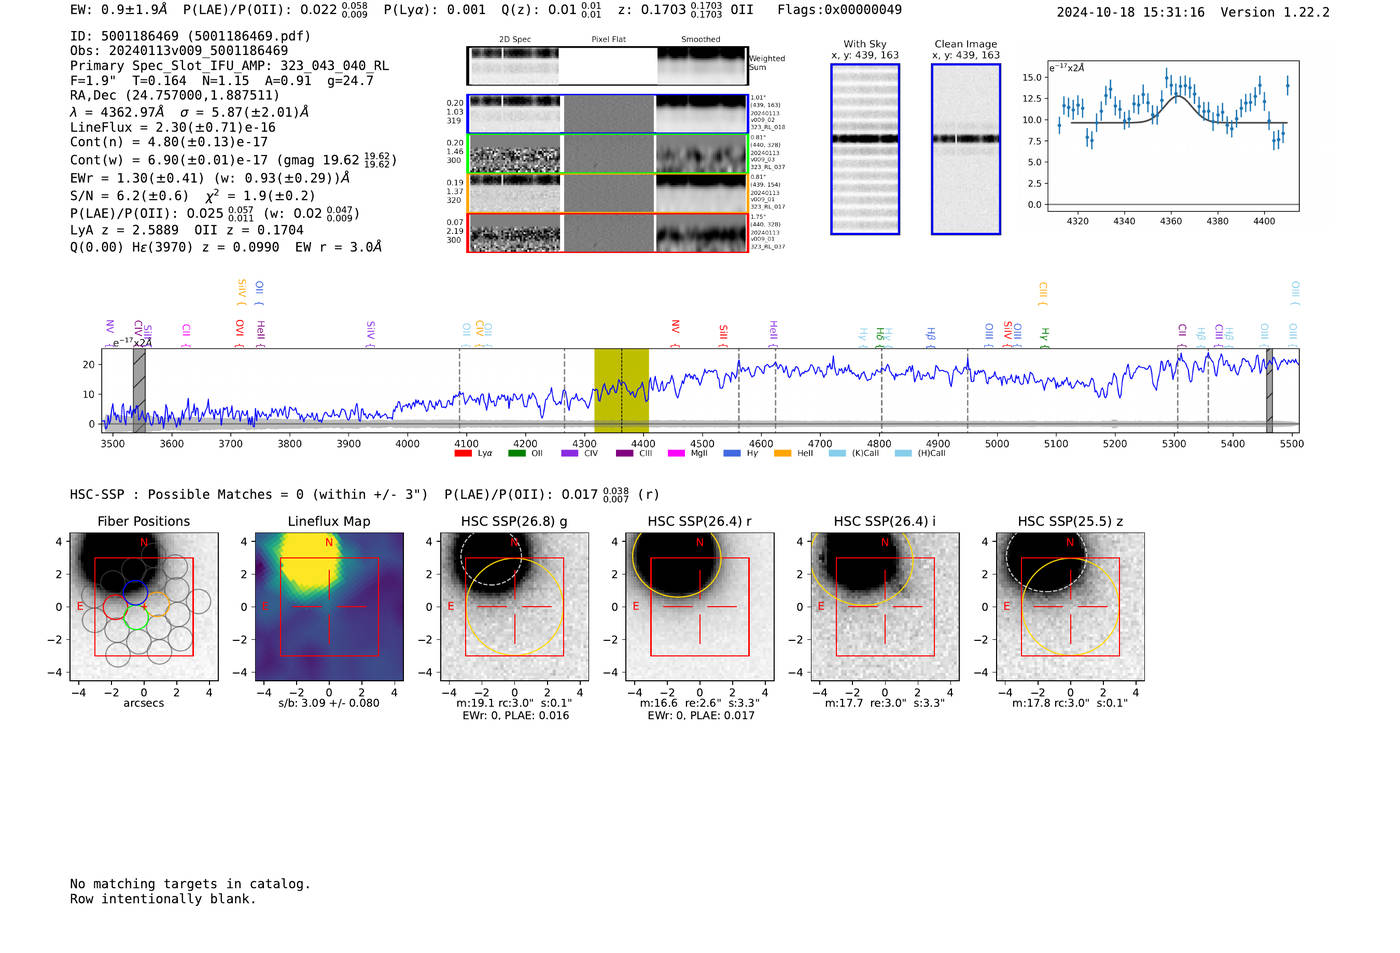This screenshot has height=953, width=1400.
Task: Open the HSC SSP(26.4) r image
Action: [700, 607]
